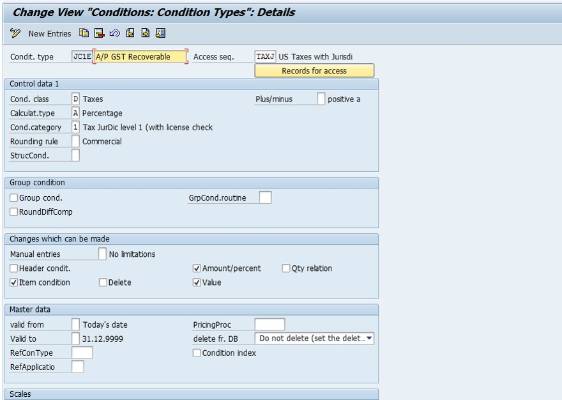This screenshot has width=562, height=400.
Task: Click the Undo change arrow icon
Action: tap(115, 33)
